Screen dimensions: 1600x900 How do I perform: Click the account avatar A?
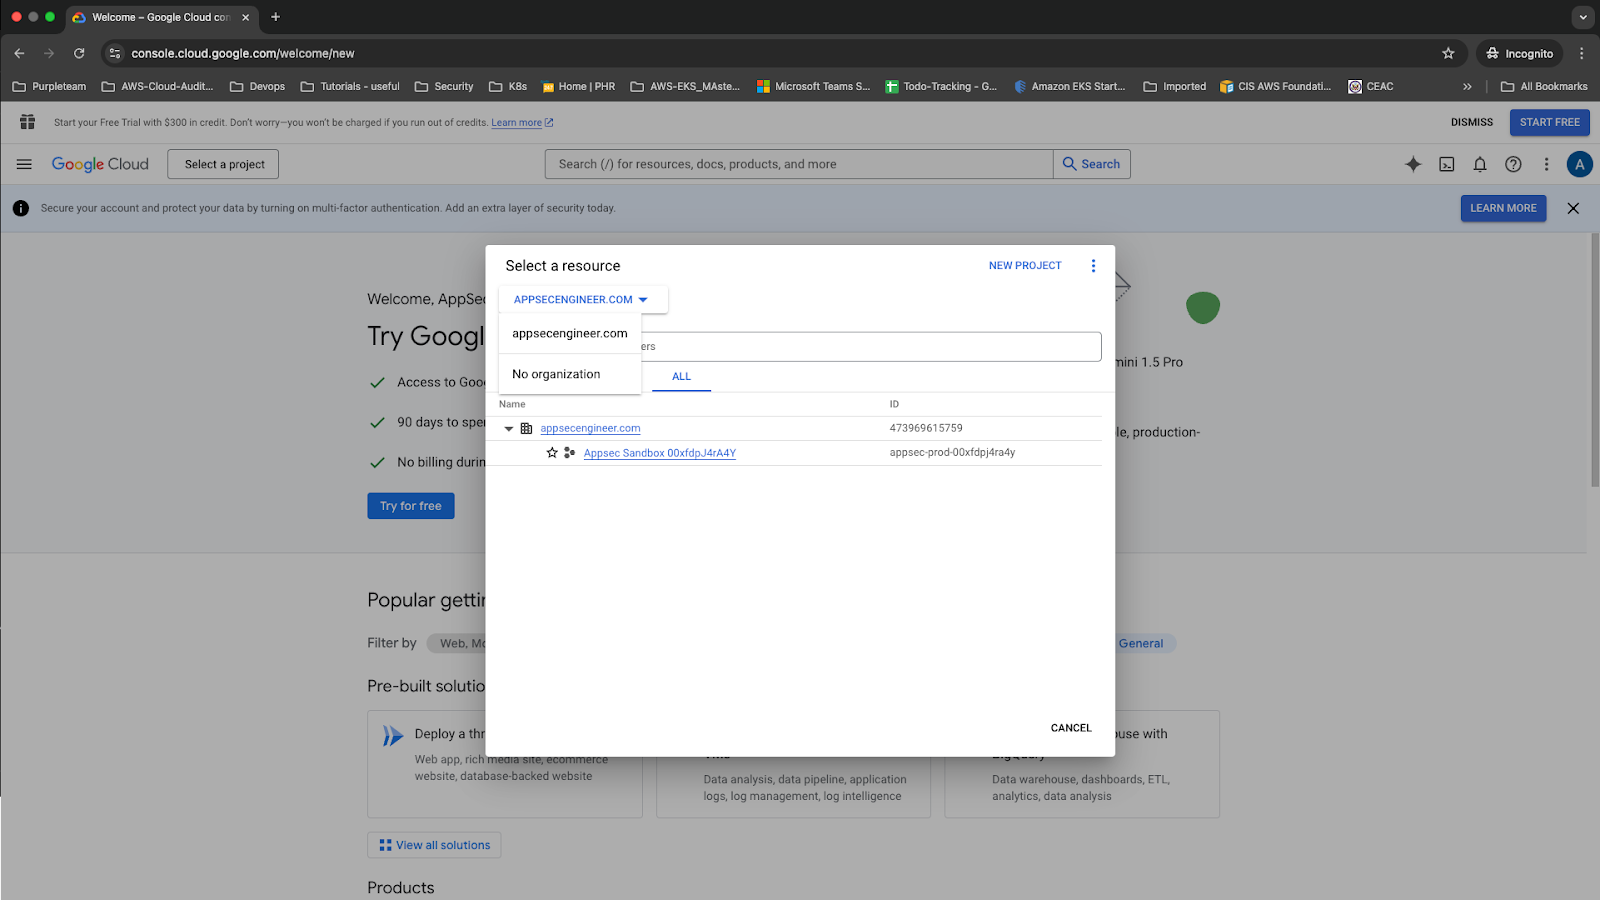pos(1580,164)
